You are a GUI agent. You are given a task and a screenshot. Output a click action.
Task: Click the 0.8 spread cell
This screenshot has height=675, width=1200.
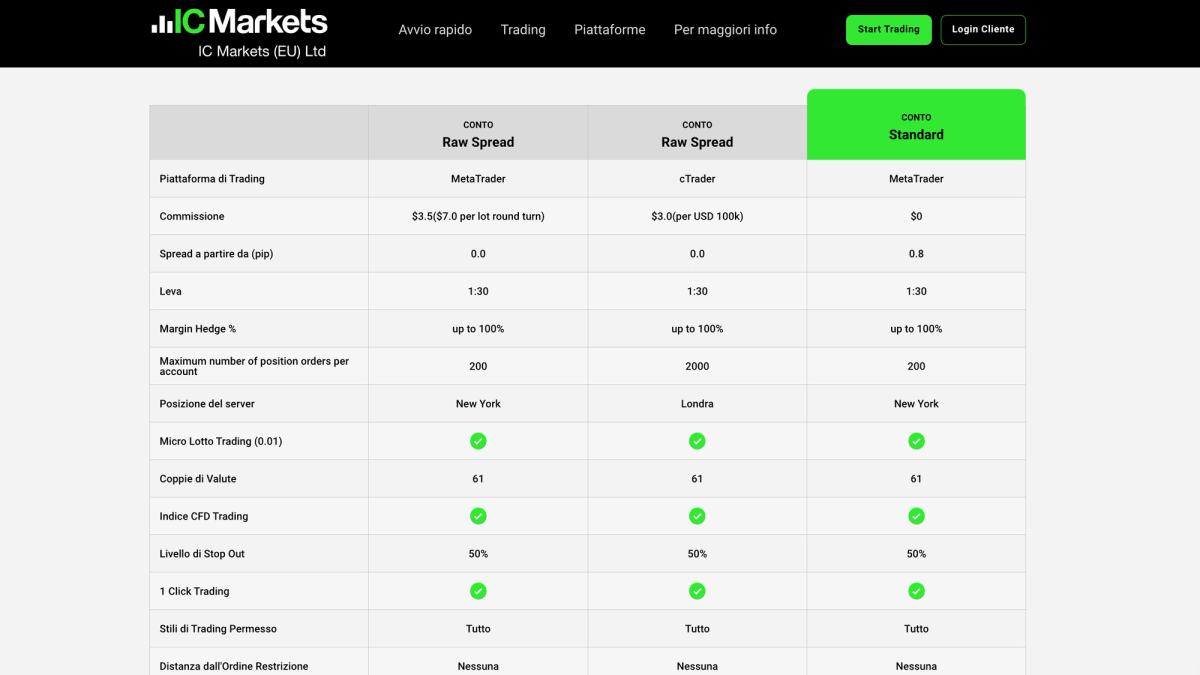click(916, 254)
